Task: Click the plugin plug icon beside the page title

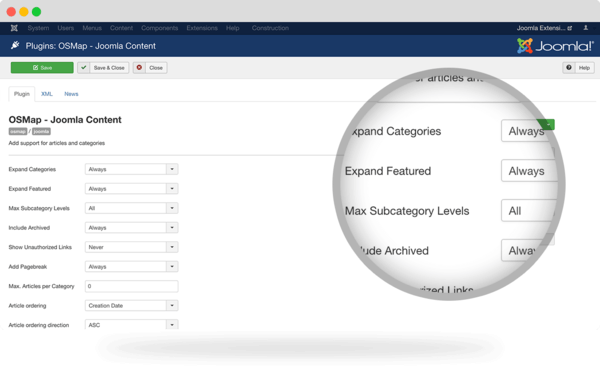Action: pos(15,46)
